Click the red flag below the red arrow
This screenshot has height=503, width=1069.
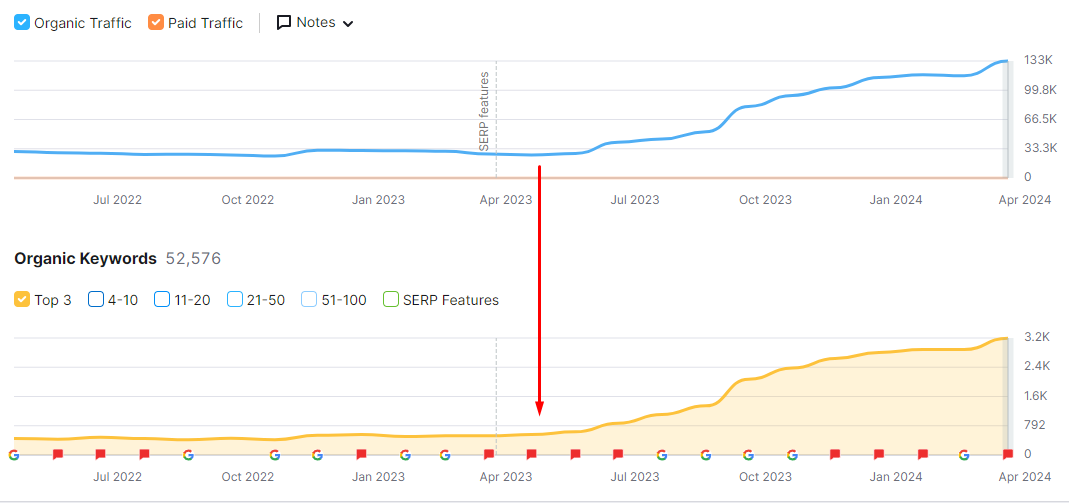pyautogui.click(x=532, y=454)
